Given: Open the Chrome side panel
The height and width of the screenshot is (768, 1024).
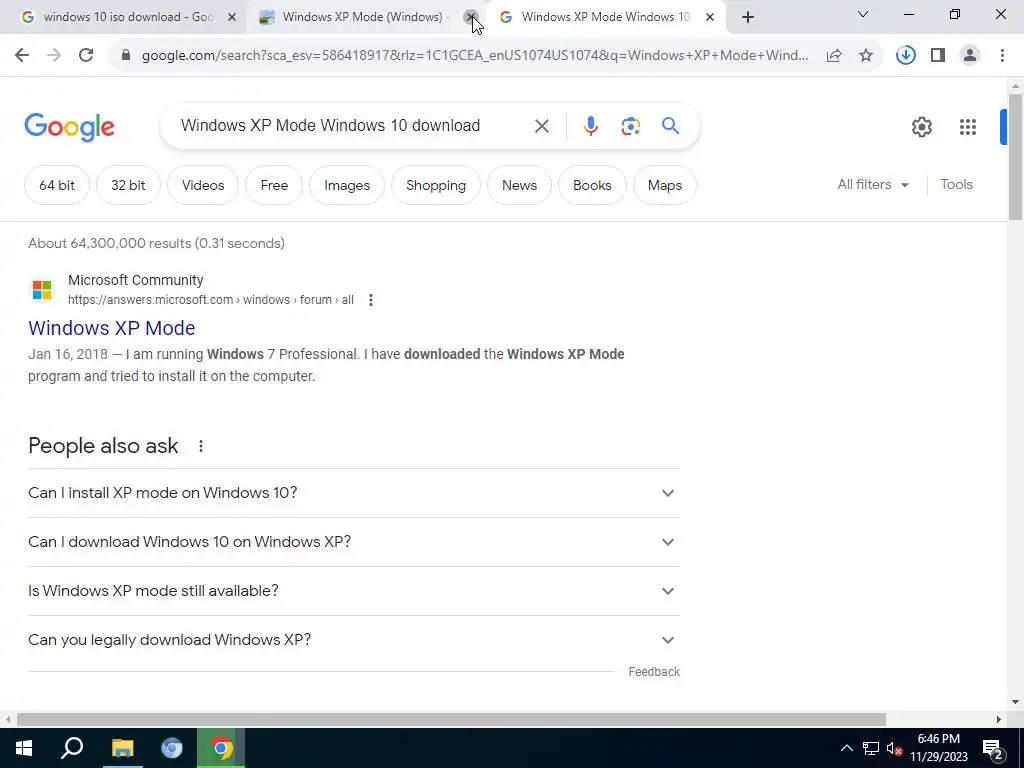Looking at the screenshot, I should (938, 56).
